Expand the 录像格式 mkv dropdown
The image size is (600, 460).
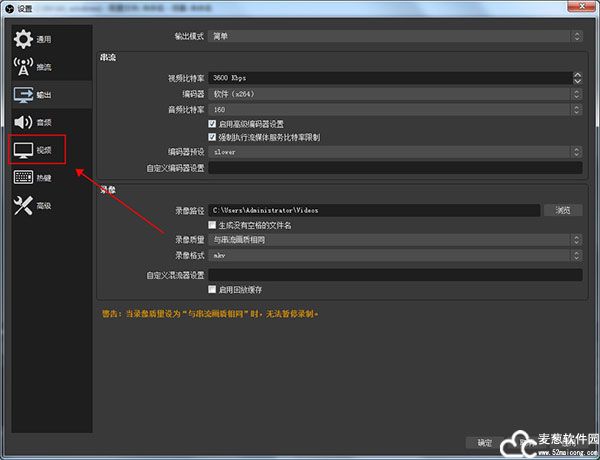395,255
